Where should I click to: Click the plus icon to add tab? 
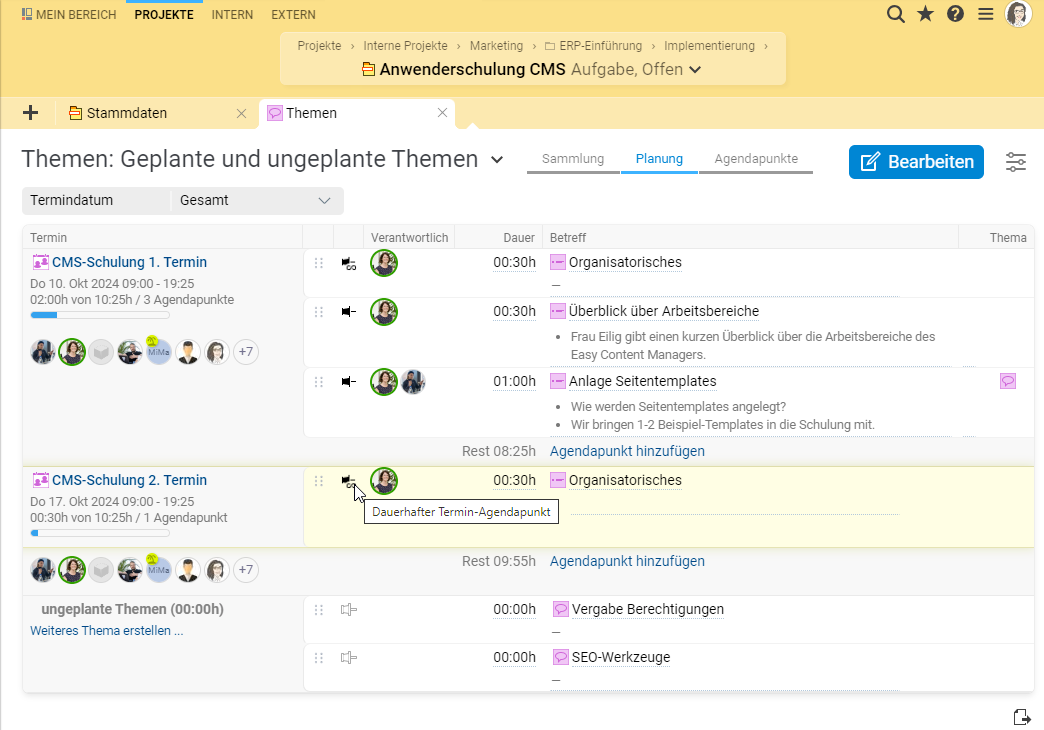pos(30,113)
